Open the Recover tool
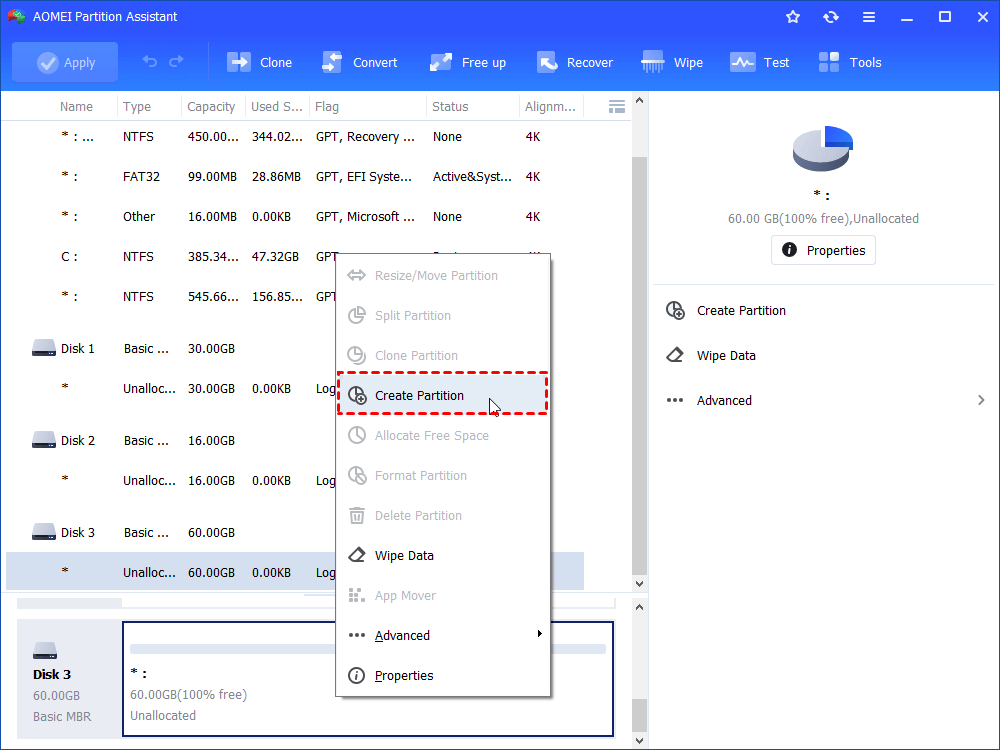This screenshot has width=1000, height=750. (575, 61)
